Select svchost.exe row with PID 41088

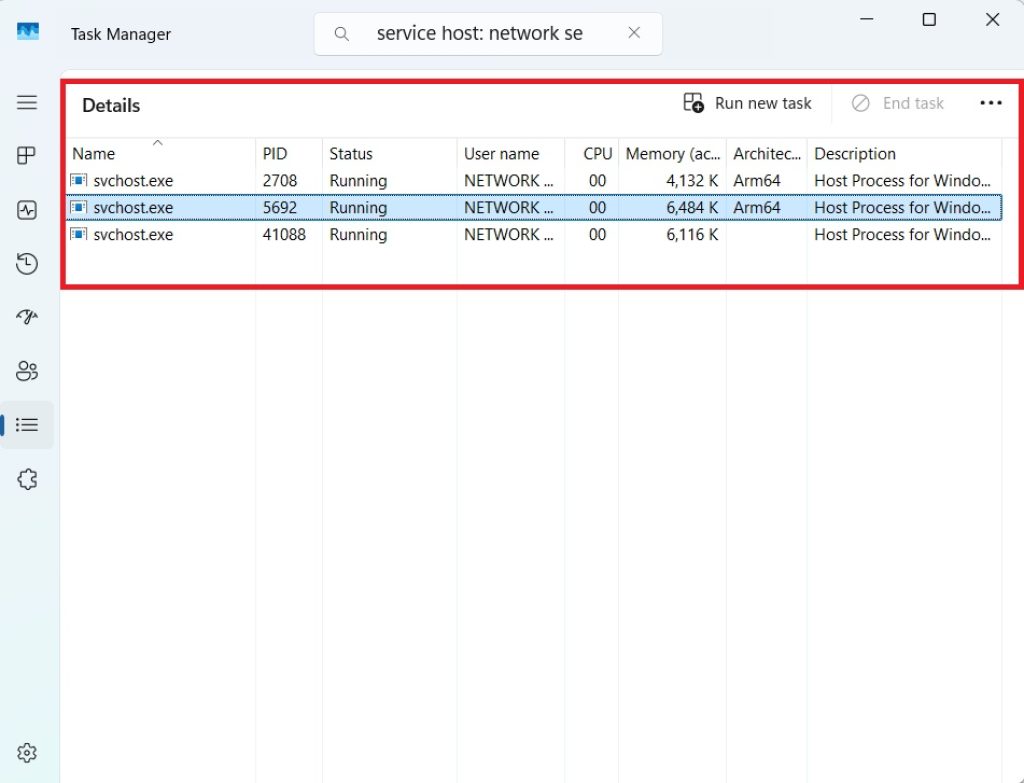tap(534, 234)
